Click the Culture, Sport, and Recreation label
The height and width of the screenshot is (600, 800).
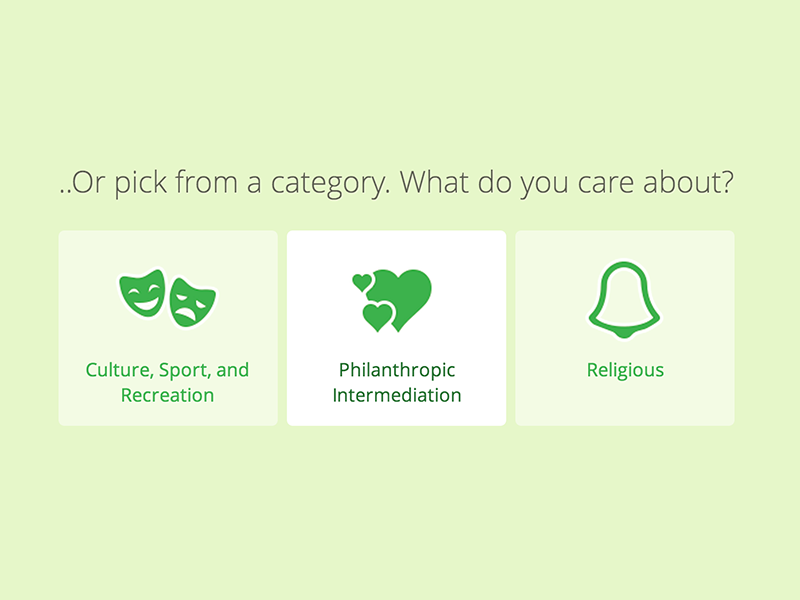click(168, 382)
